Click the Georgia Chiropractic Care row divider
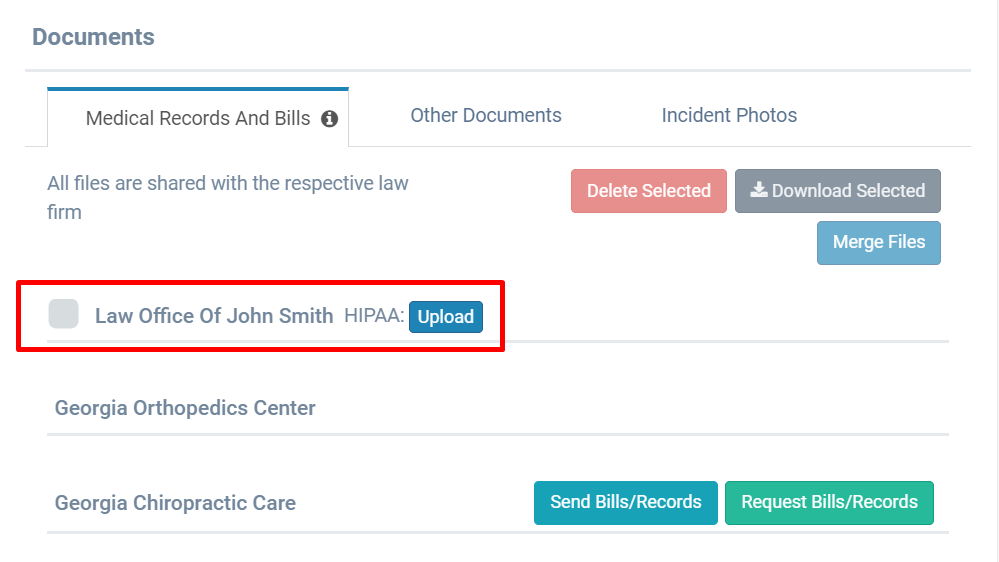Viewport: 999px width, 562px height. click(x=498, y=532)
